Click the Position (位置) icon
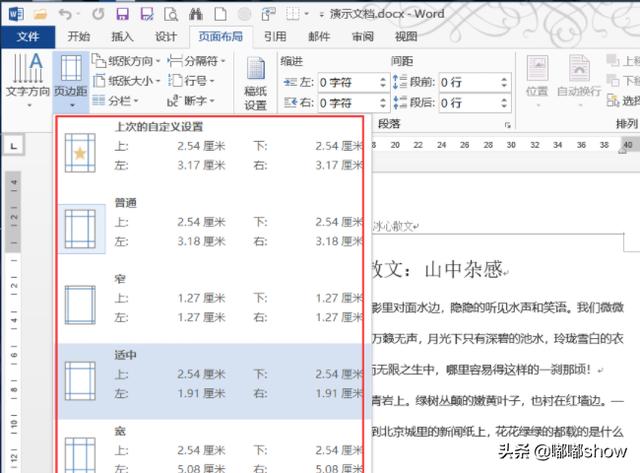 click(537, 80)
